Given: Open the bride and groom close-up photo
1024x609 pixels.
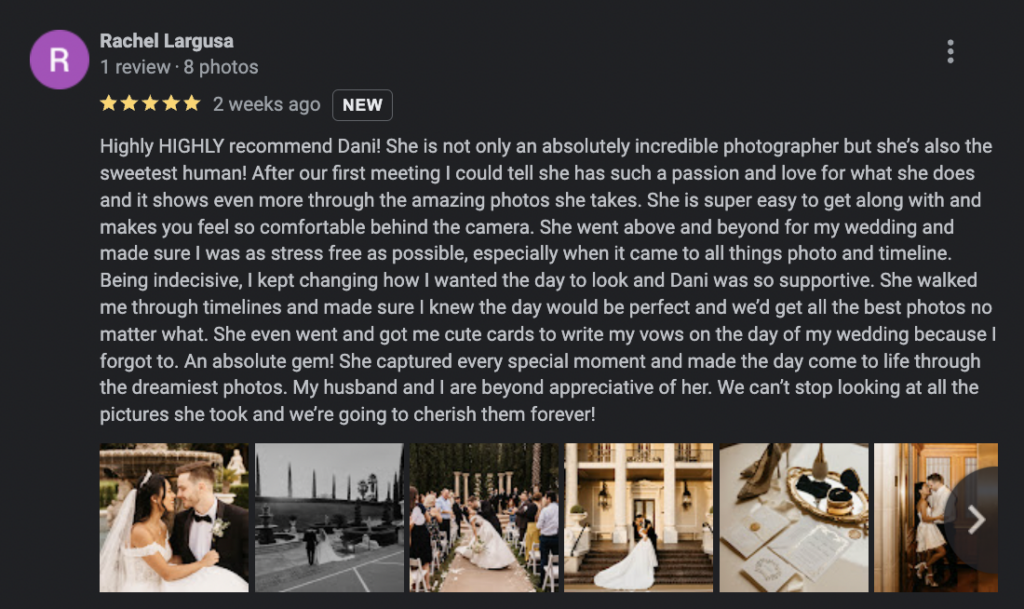Looking at the screenshot, I should coord(174,518).
